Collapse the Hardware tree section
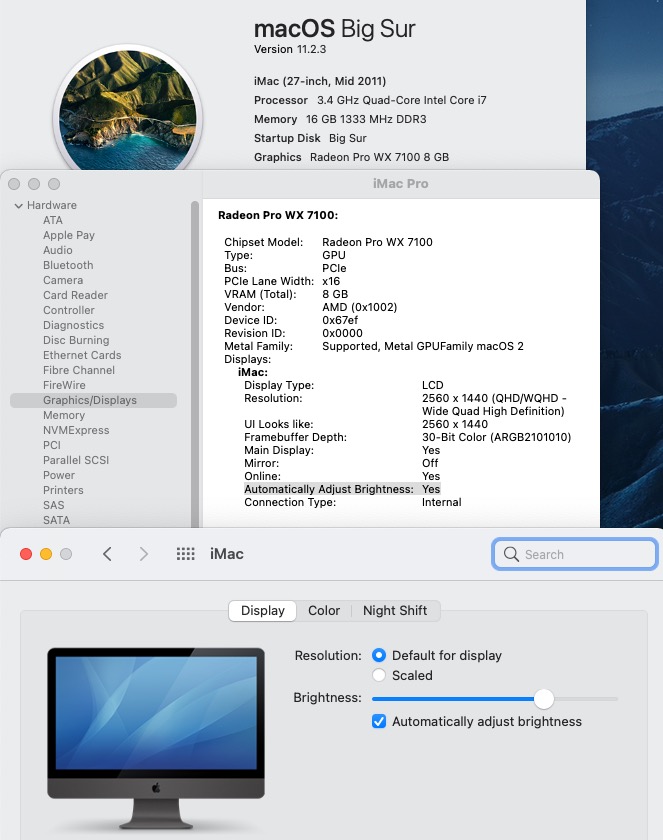 (19, 206)
